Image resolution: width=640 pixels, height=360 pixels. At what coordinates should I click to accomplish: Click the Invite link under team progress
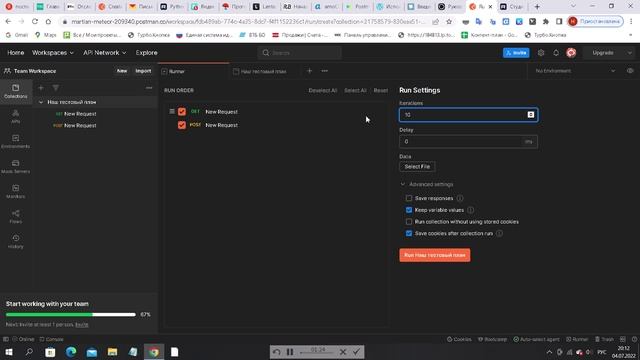click(x=82, y=324)
